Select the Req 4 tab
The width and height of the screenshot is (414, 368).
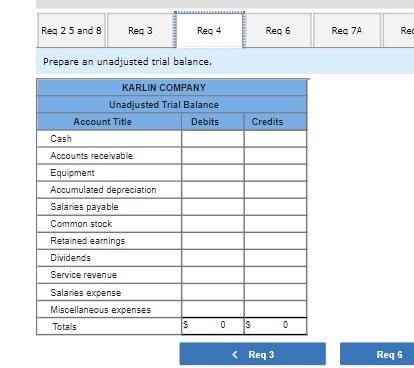click(x=209, y=31)
